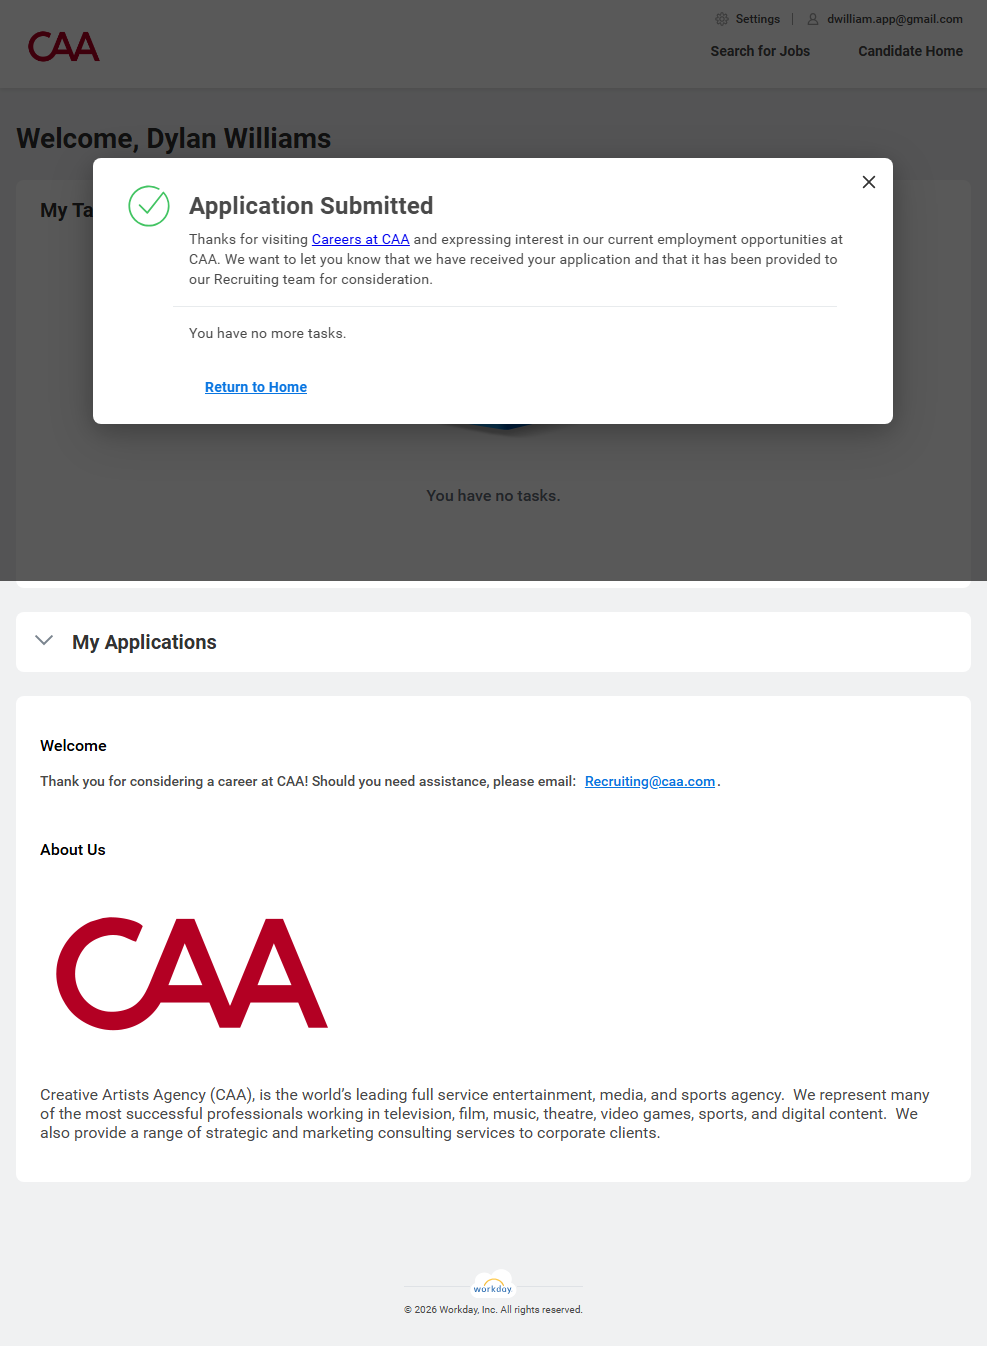Screen dimensions: 987x1346
Task: Expand the My Applications chevron
Action: click(44, 641)
